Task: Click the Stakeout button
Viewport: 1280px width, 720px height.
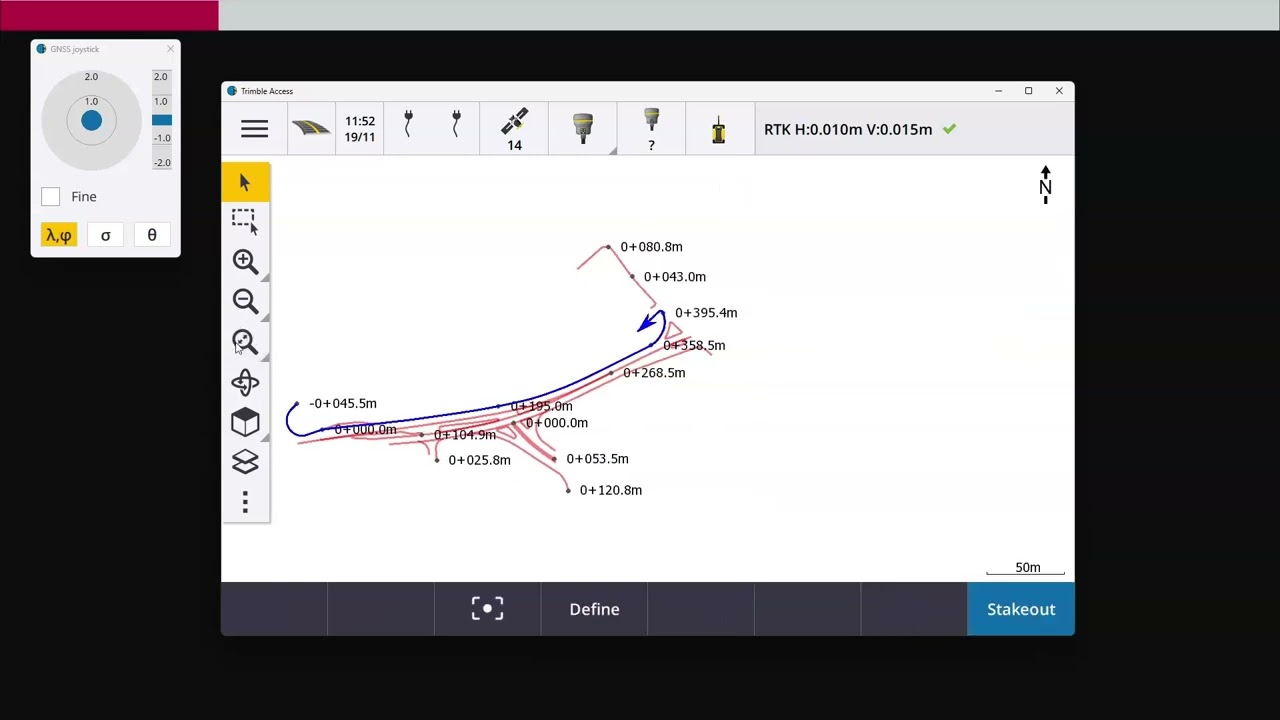Action: point(1021,609)
